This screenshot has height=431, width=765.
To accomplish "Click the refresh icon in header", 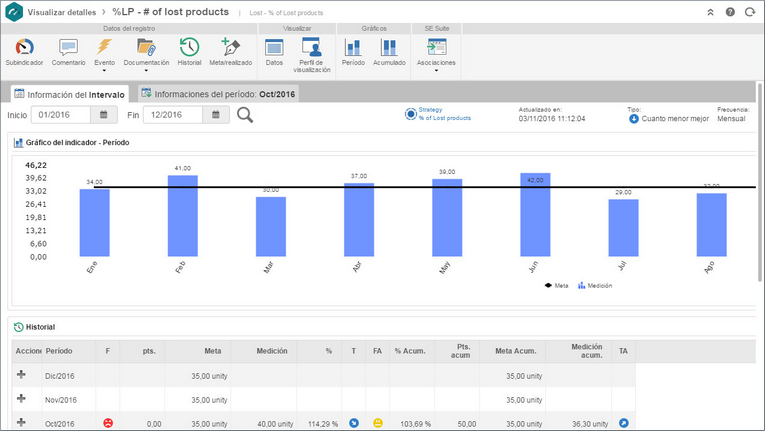I will [x=750, y=12].
